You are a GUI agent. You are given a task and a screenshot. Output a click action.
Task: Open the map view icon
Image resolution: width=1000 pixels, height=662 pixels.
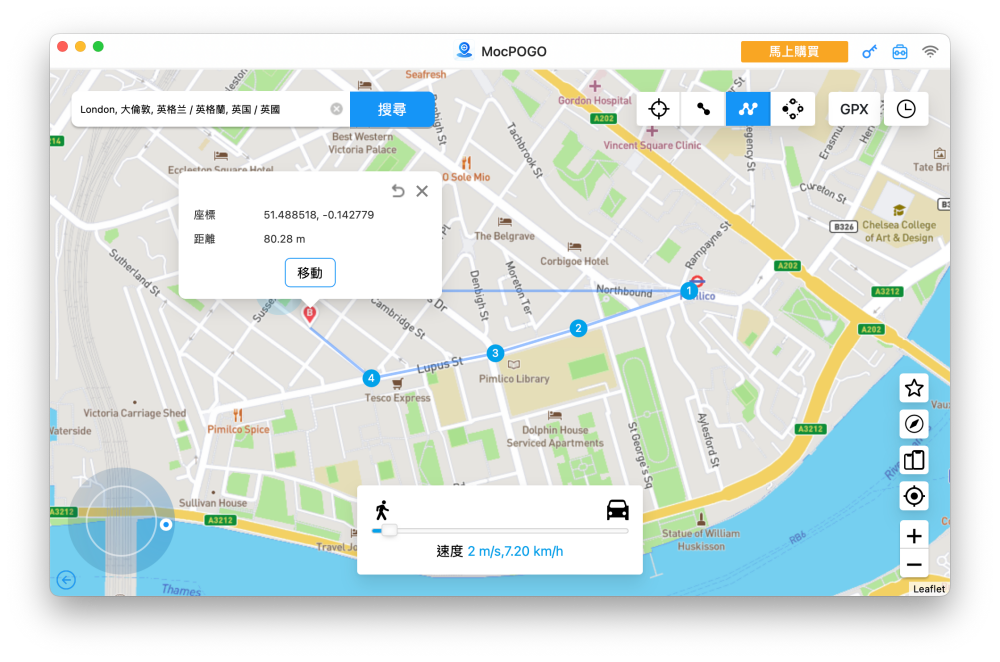tap(914, 460)
